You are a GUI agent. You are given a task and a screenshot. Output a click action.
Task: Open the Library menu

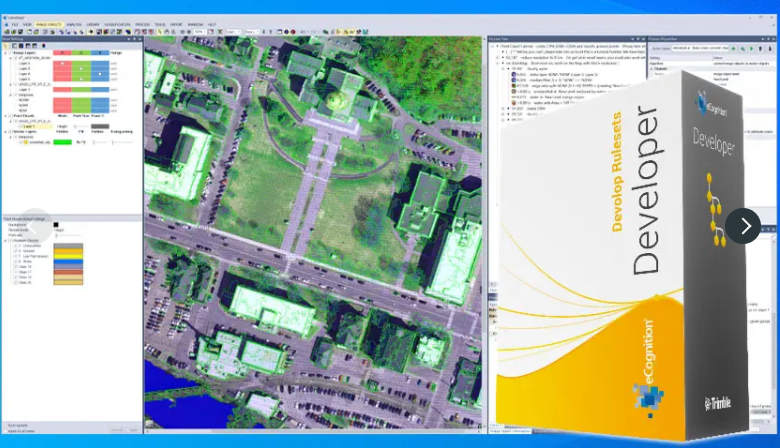pyautogui.click(x=93, y=24)
